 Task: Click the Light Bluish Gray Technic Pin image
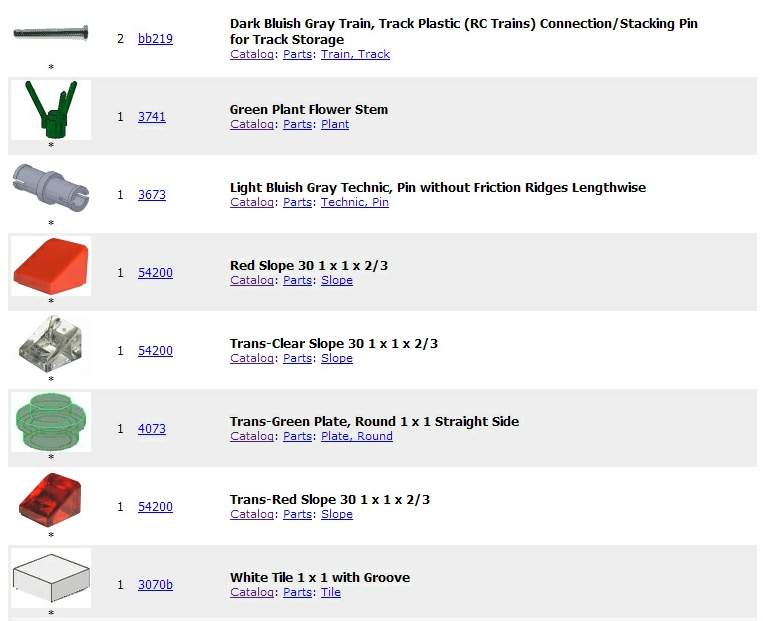pyautogui.click(x=50, y=187)
